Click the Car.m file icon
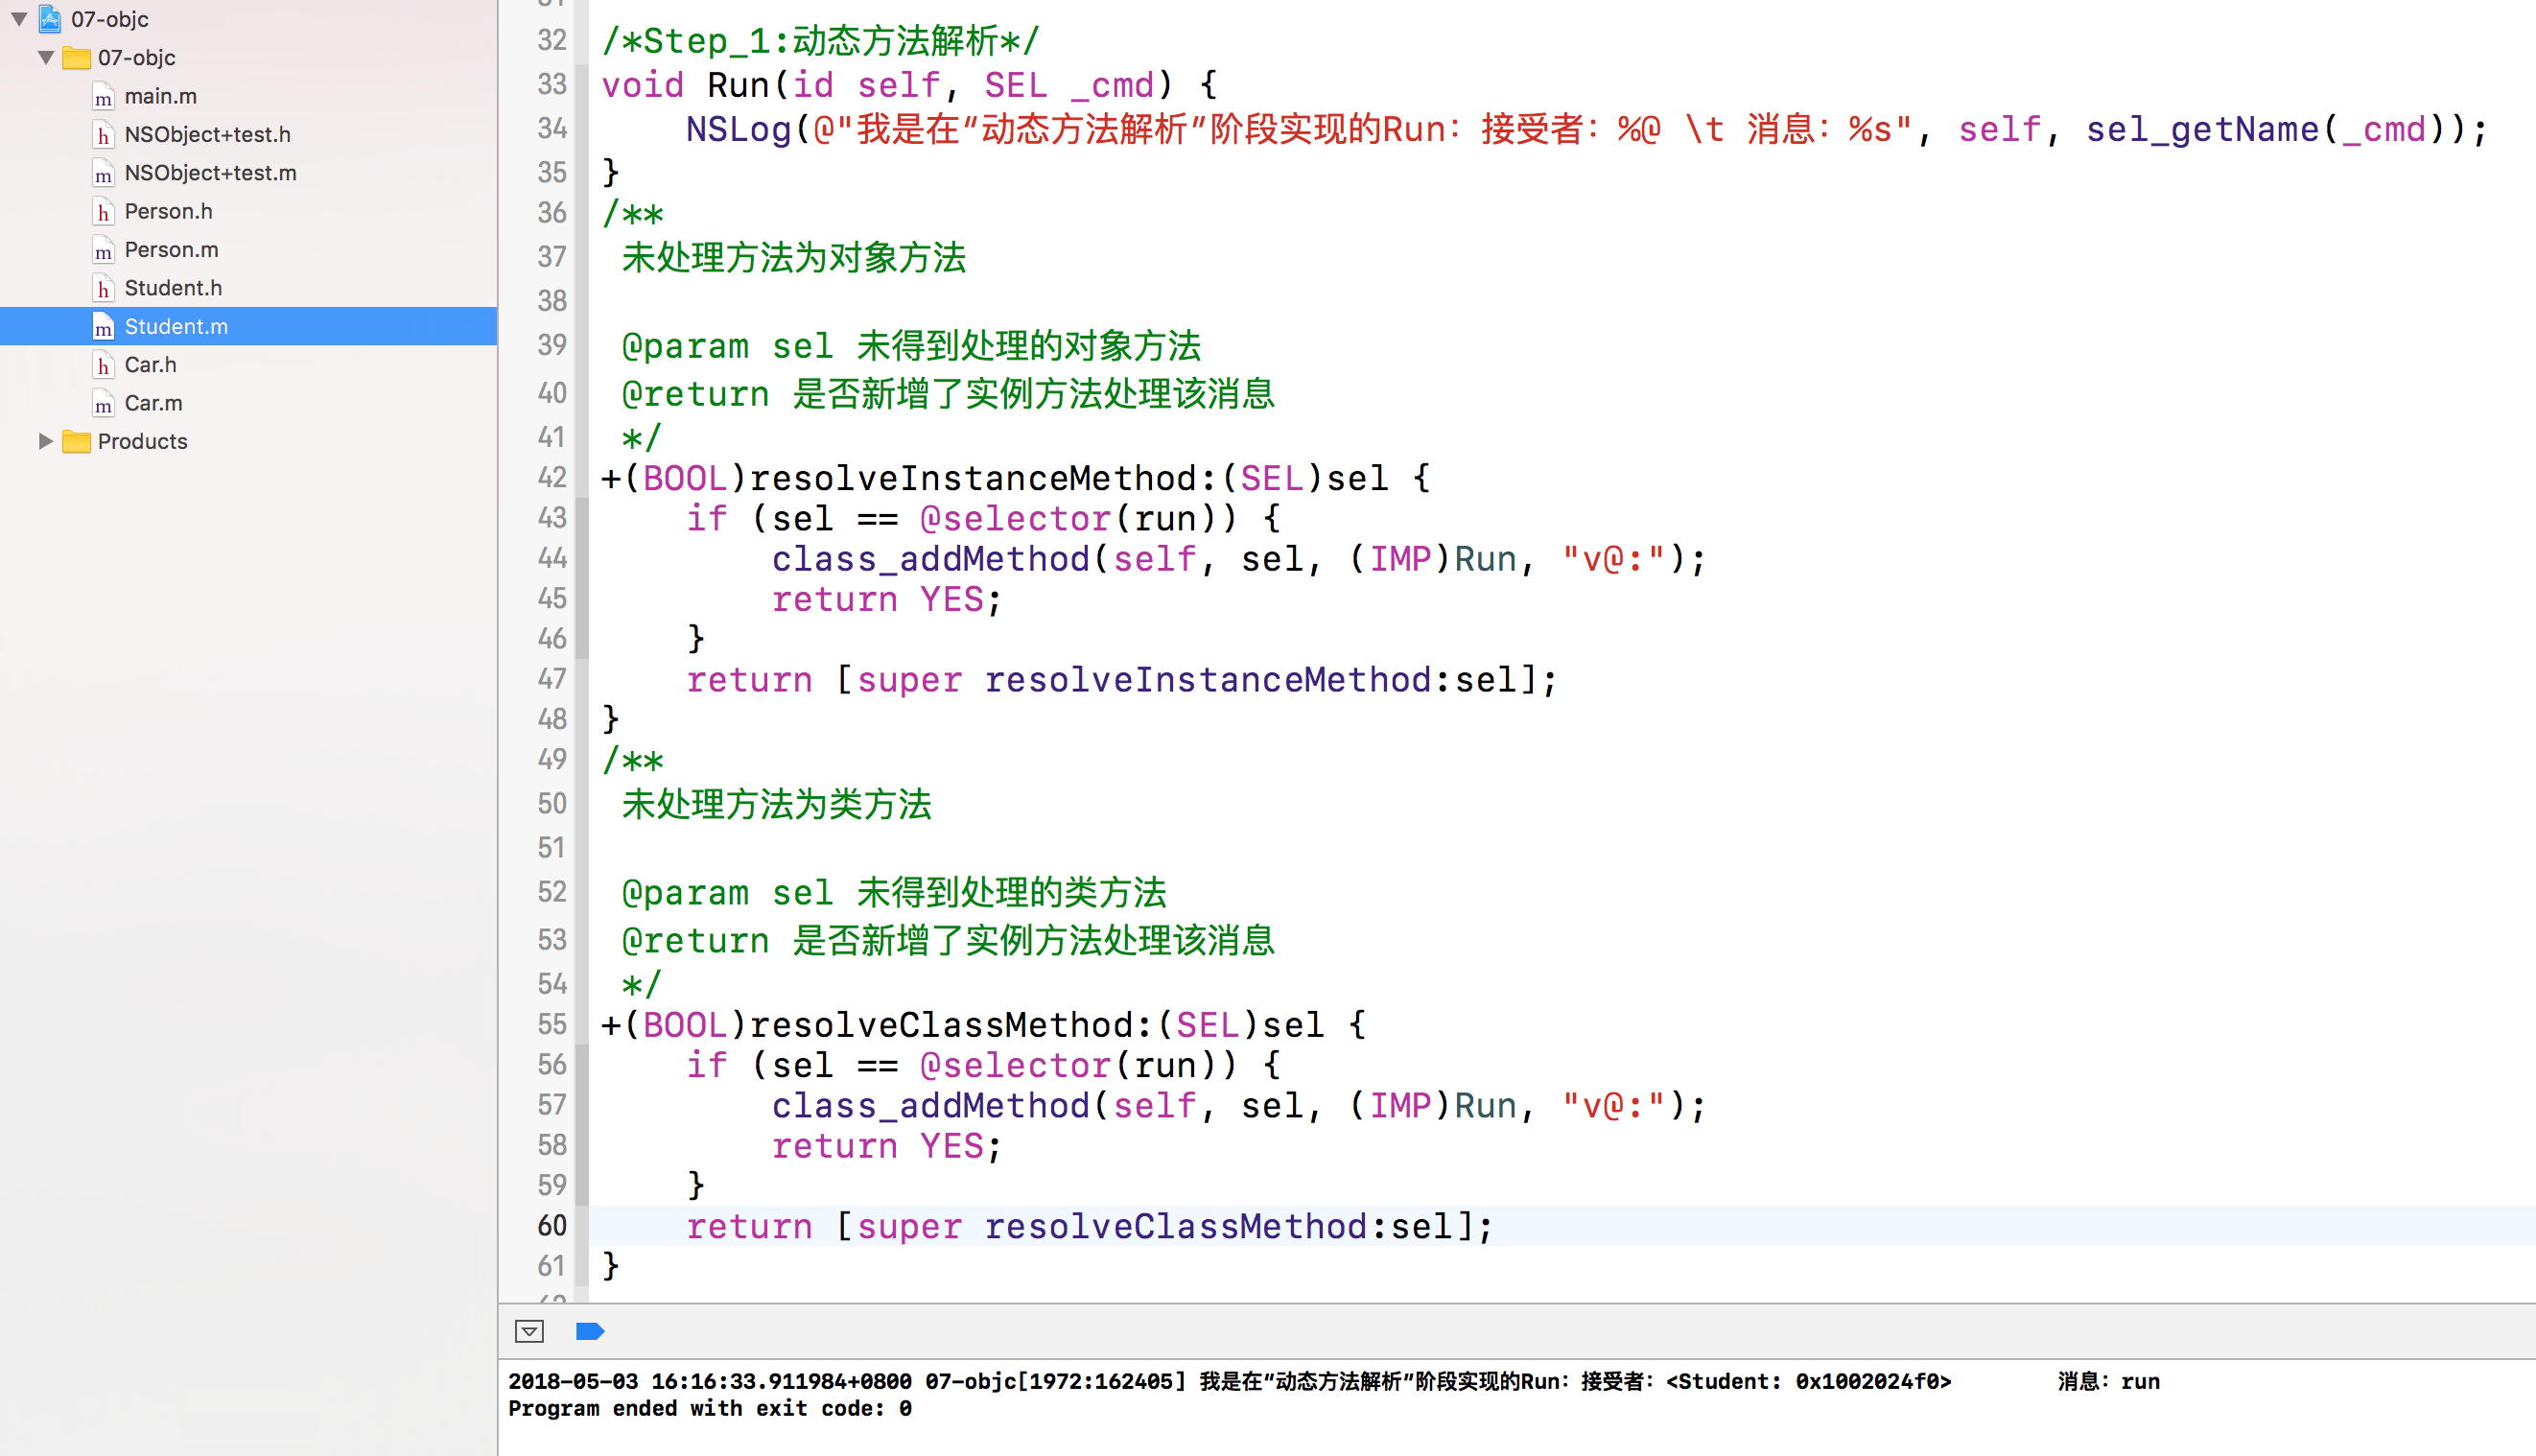2536x1456 pixels. point(103,404)
